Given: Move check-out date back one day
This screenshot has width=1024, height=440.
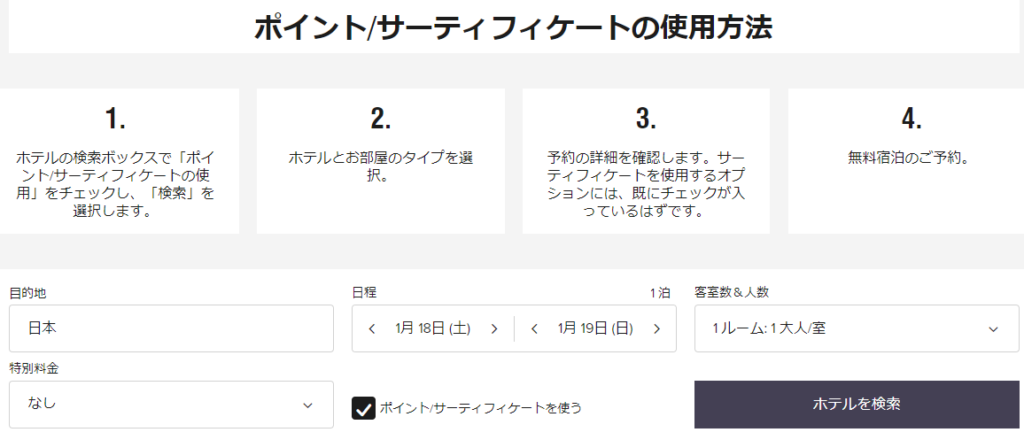Looking at the screenshot, I should pyautogui.click(x=535, y=328).
